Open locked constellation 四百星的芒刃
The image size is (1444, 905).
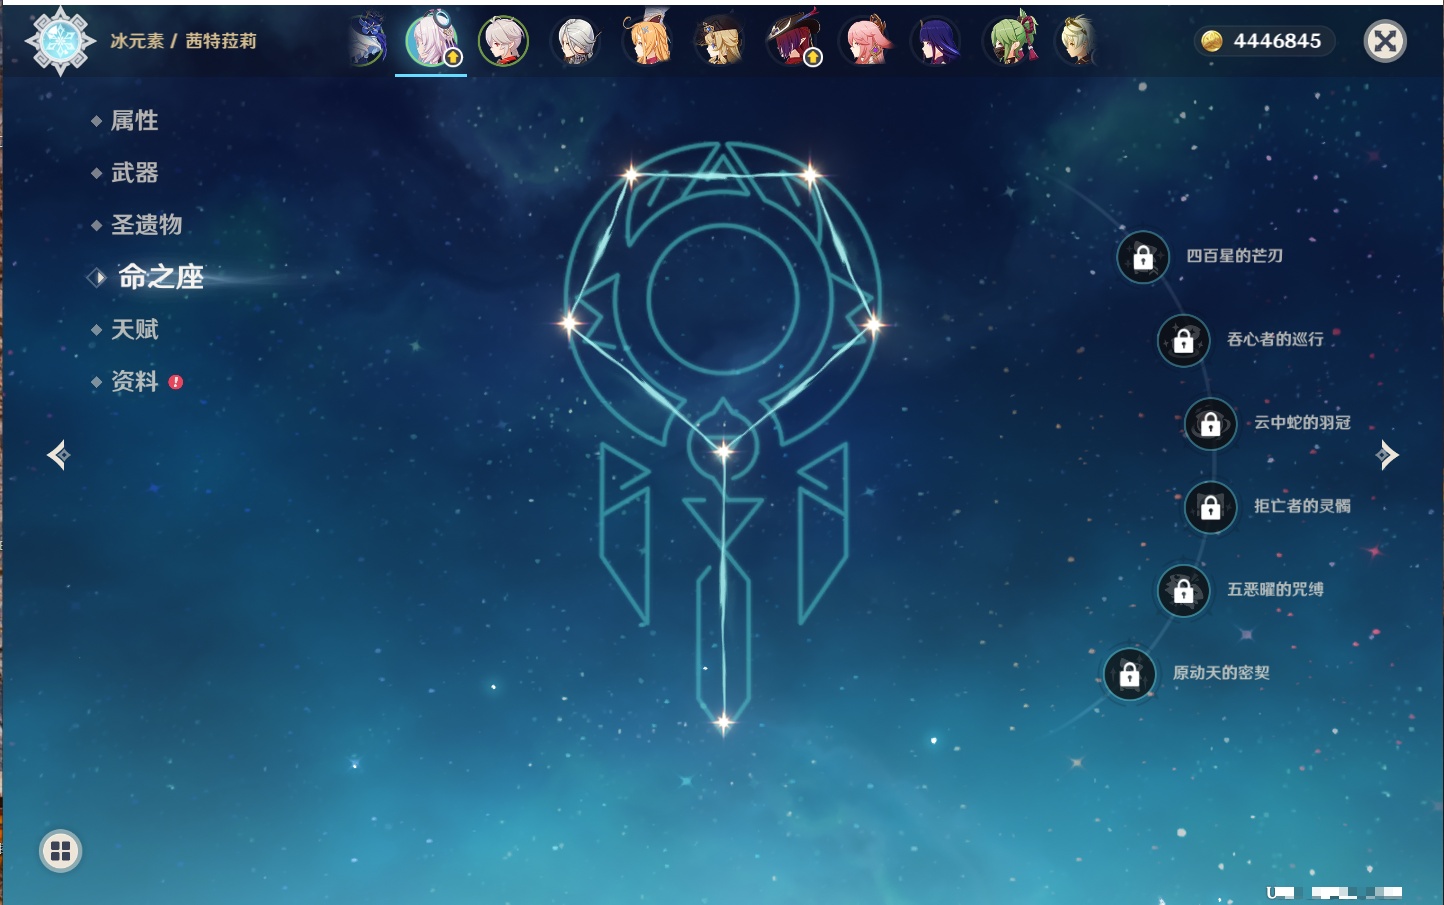click(x=1143, y=258)
